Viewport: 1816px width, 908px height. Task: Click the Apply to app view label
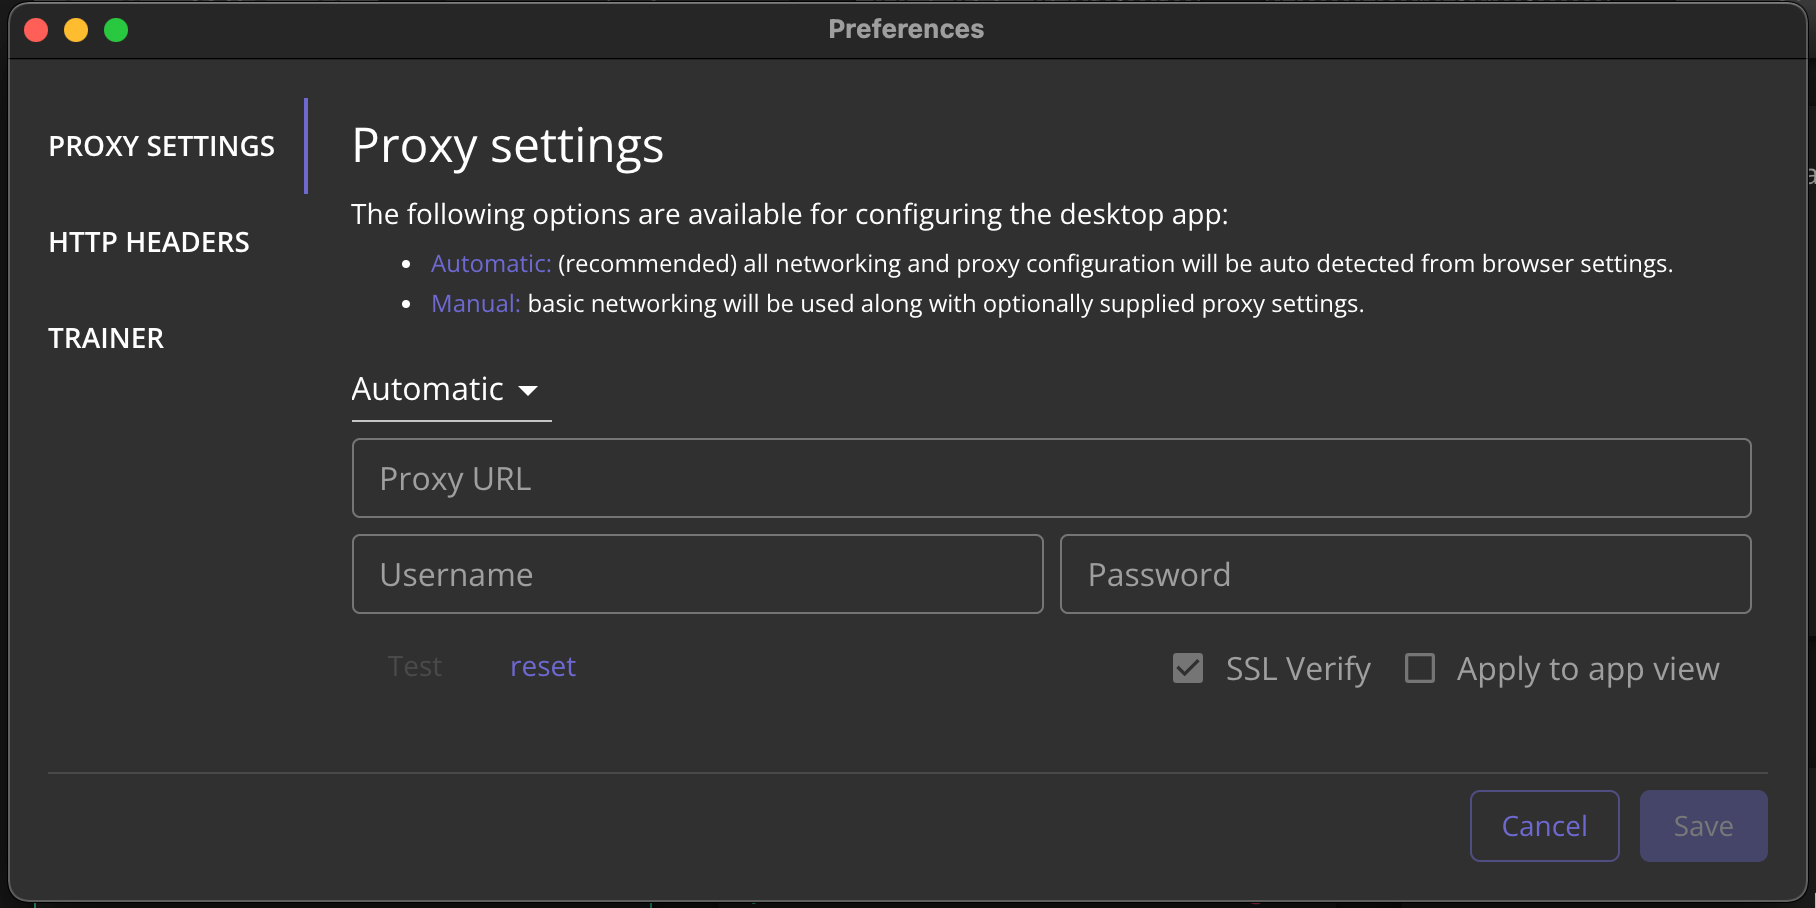tap(1588, 668)
